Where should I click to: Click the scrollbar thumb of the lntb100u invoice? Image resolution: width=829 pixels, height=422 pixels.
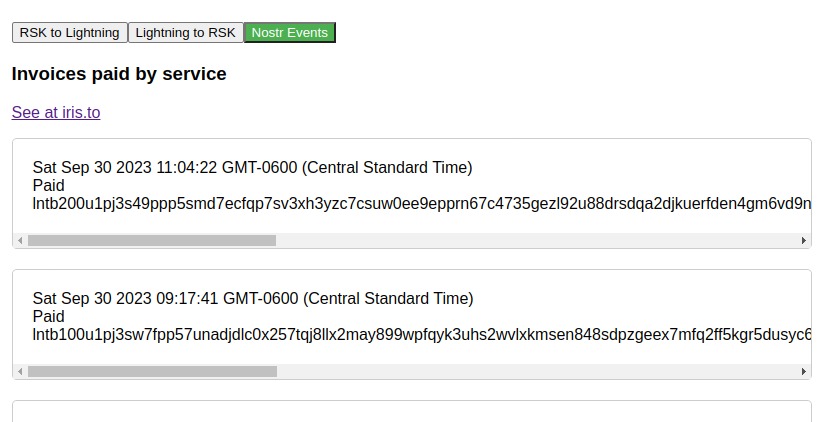(x=152, y=372)
